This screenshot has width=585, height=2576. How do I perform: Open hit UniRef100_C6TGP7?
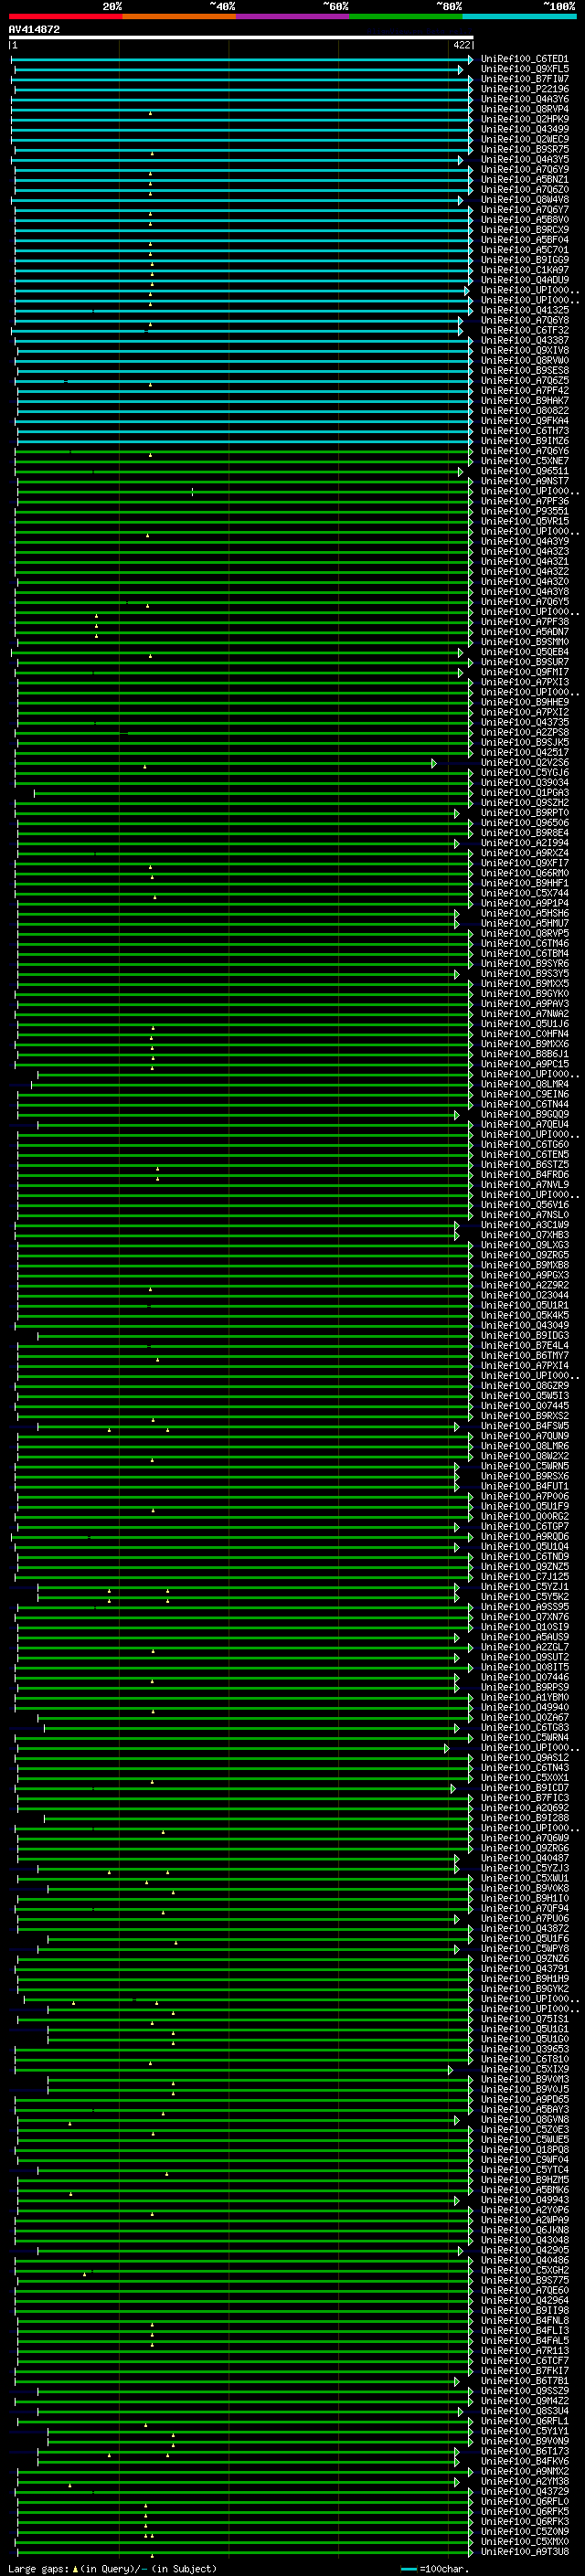click(524, 1526)
